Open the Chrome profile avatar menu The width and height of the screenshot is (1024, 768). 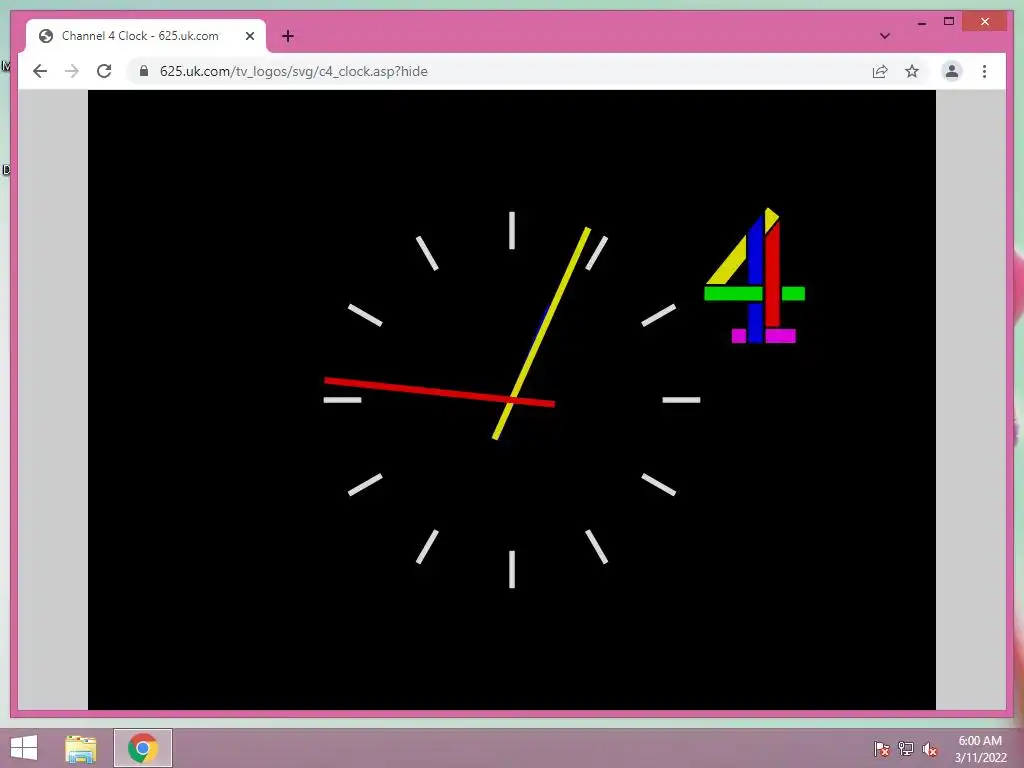[952, 71]
